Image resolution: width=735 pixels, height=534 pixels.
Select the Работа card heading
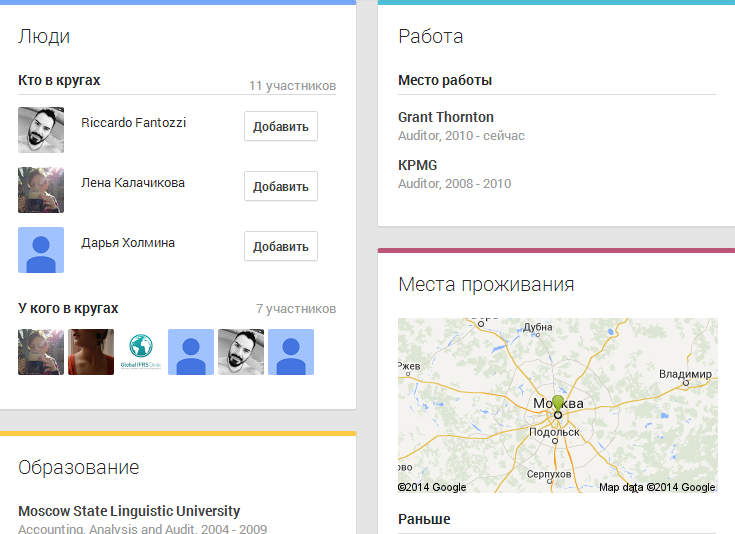point(431,37)
